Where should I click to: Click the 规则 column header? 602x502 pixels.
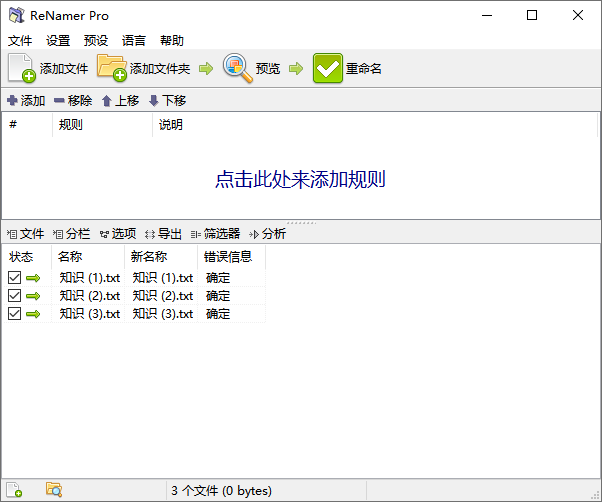103,125
